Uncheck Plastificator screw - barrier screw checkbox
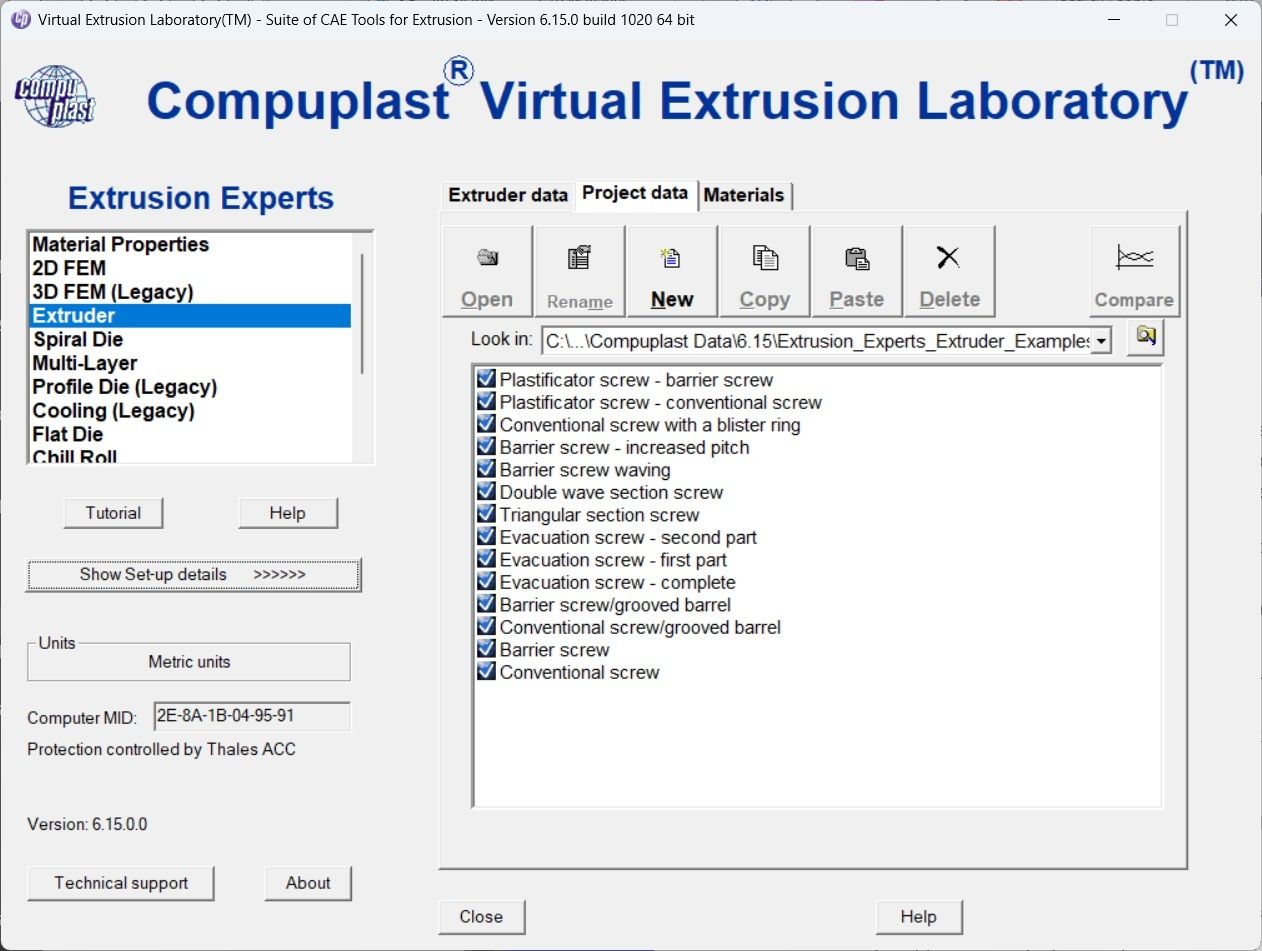This screenshot has height=951, width=1262. [x=486, y=379]
